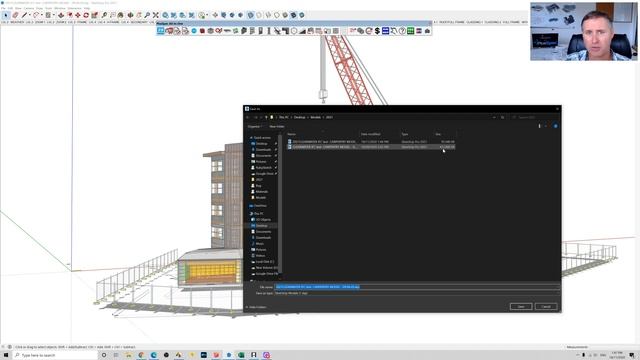Viewport: 640px width, 360px height.
Task: Click the Zoom Extents tool
Action: 156,15
